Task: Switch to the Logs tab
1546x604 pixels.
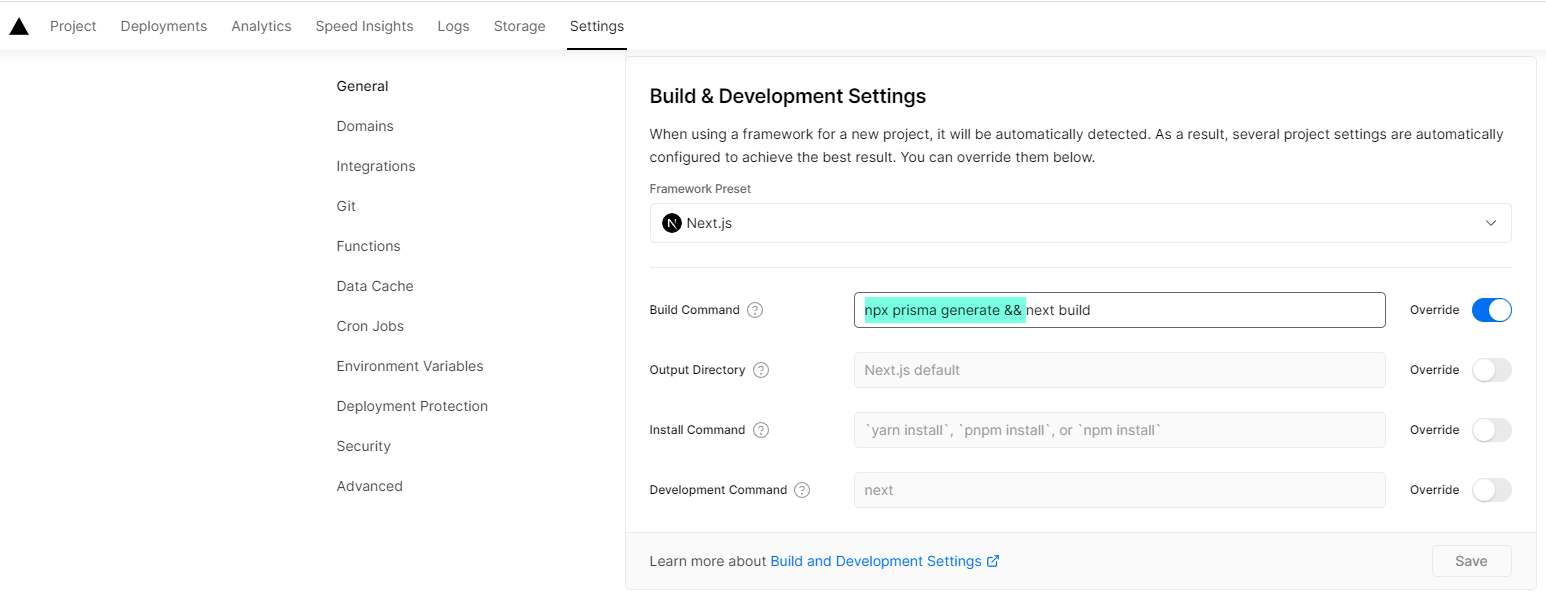Action: tap(453, 26)
